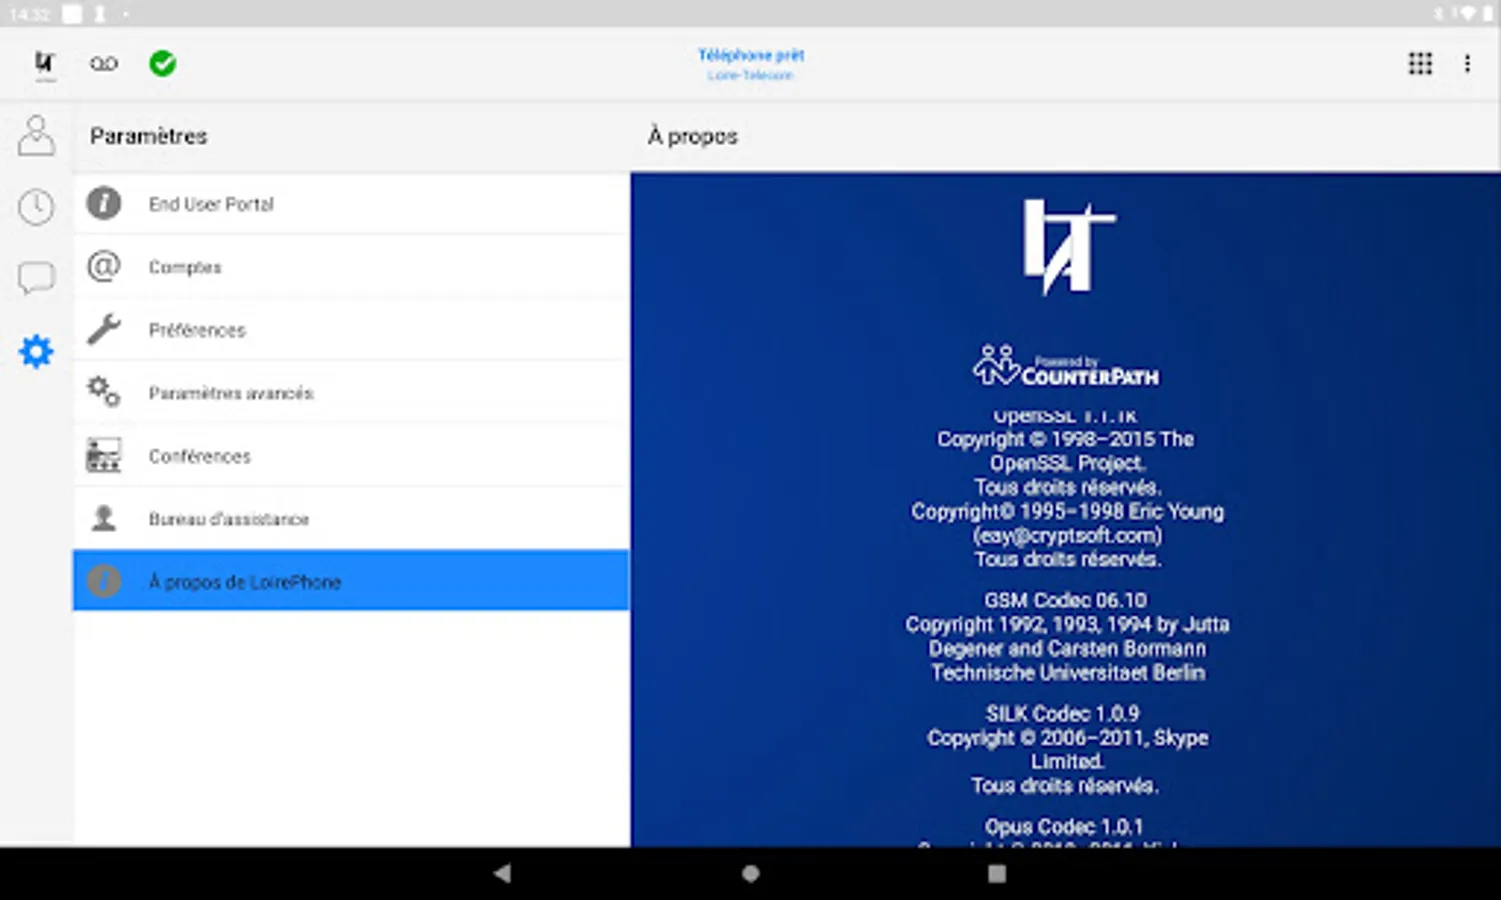
Task: Tap the Conférences icon
Action: click(x=104, y=455)
